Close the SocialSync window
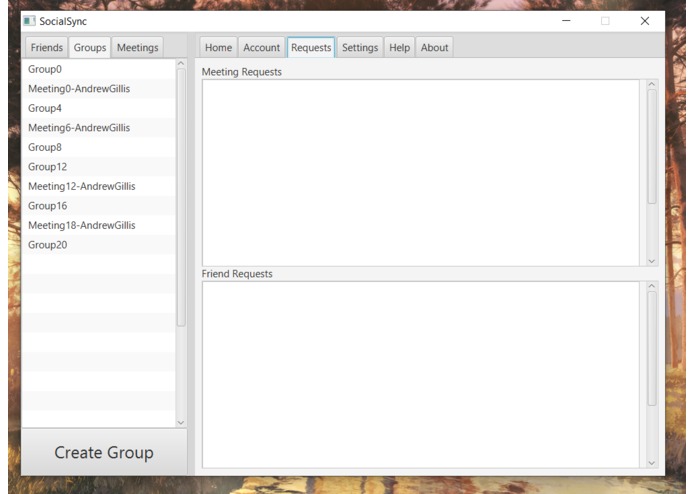 (x=645, y=21)
